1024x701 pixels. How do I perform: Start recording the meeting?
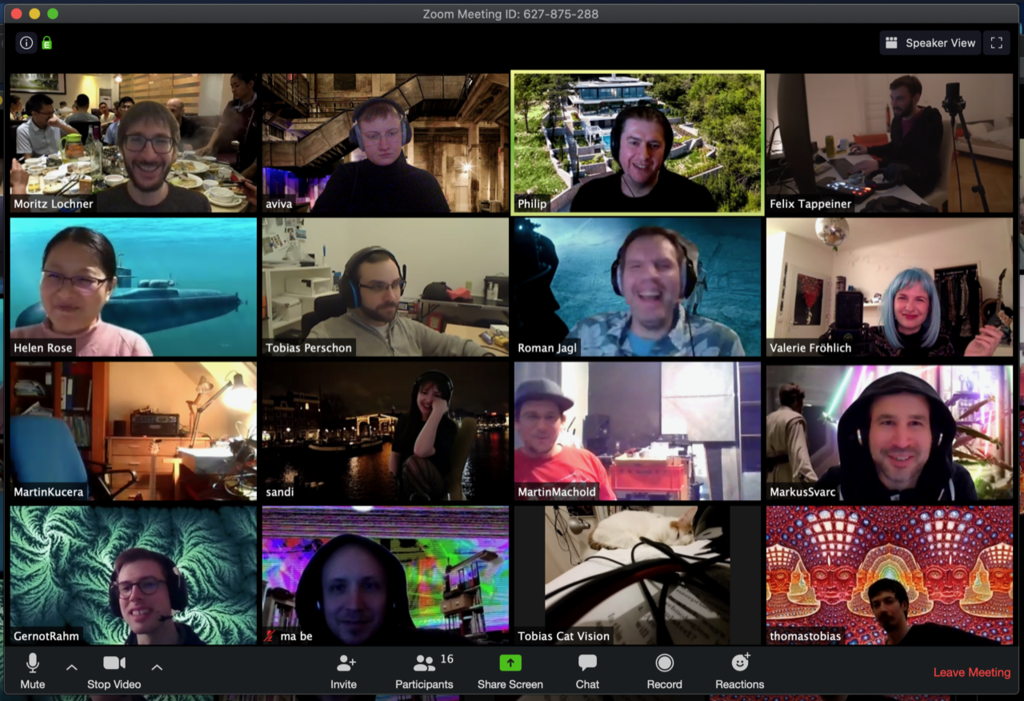pos(664,671)
